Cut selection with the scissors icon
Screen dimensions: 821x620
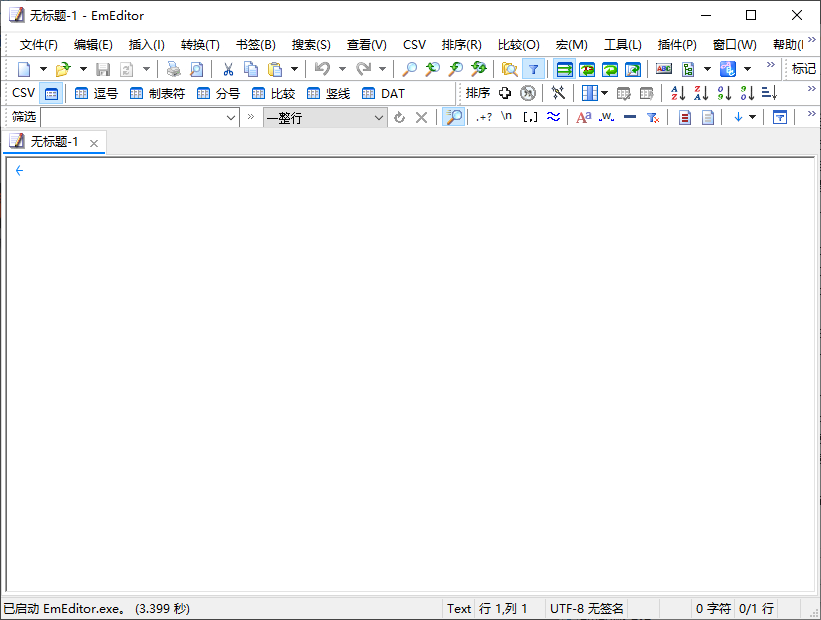click(228, 69)
